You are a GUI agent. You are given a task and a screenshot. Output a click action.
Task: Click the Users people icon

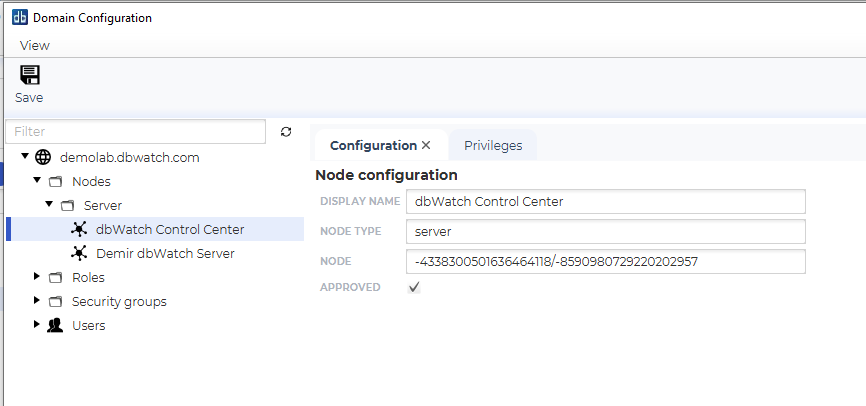[x=55, y=325]
